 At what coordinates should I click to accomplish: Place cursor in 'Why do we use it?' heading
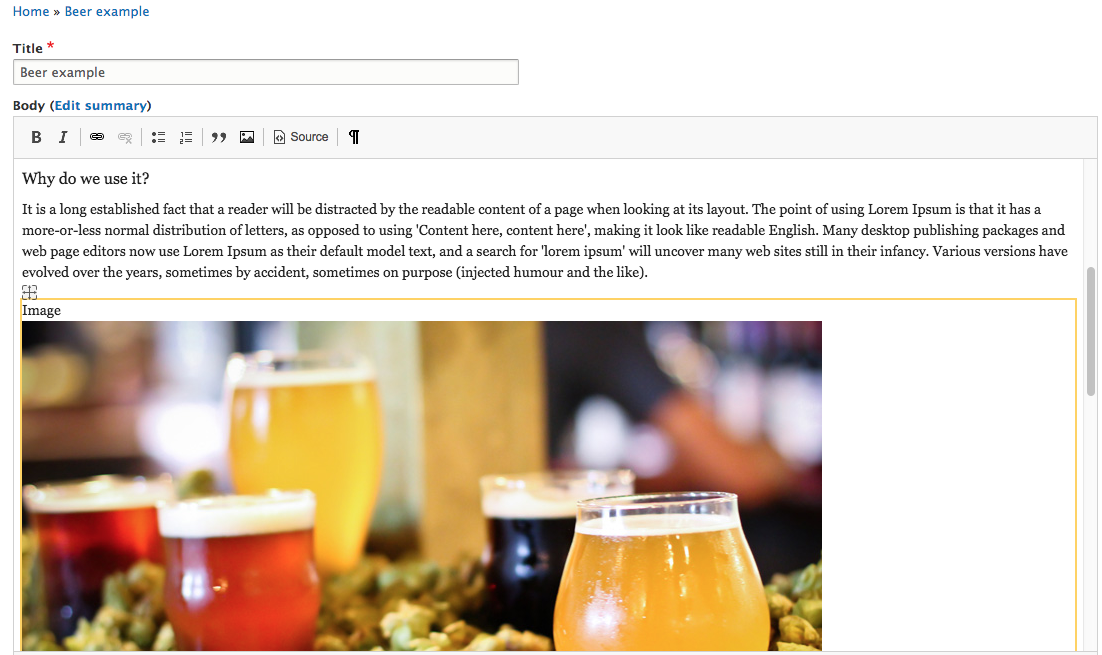(x=86, y=179)
